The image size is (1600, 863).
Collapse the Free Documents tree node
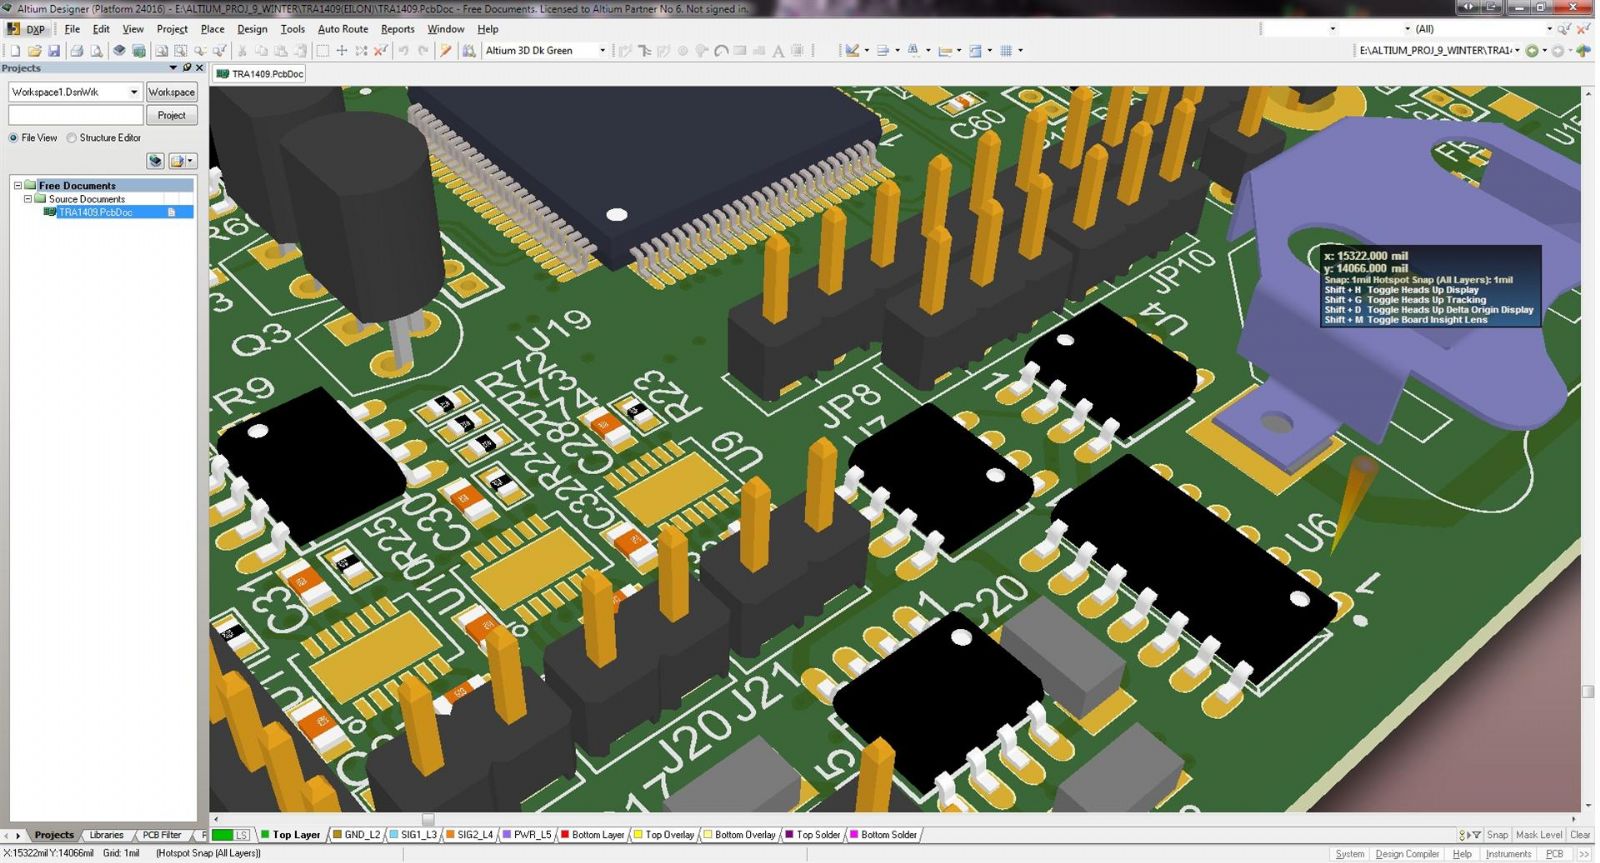coord(17,186)
